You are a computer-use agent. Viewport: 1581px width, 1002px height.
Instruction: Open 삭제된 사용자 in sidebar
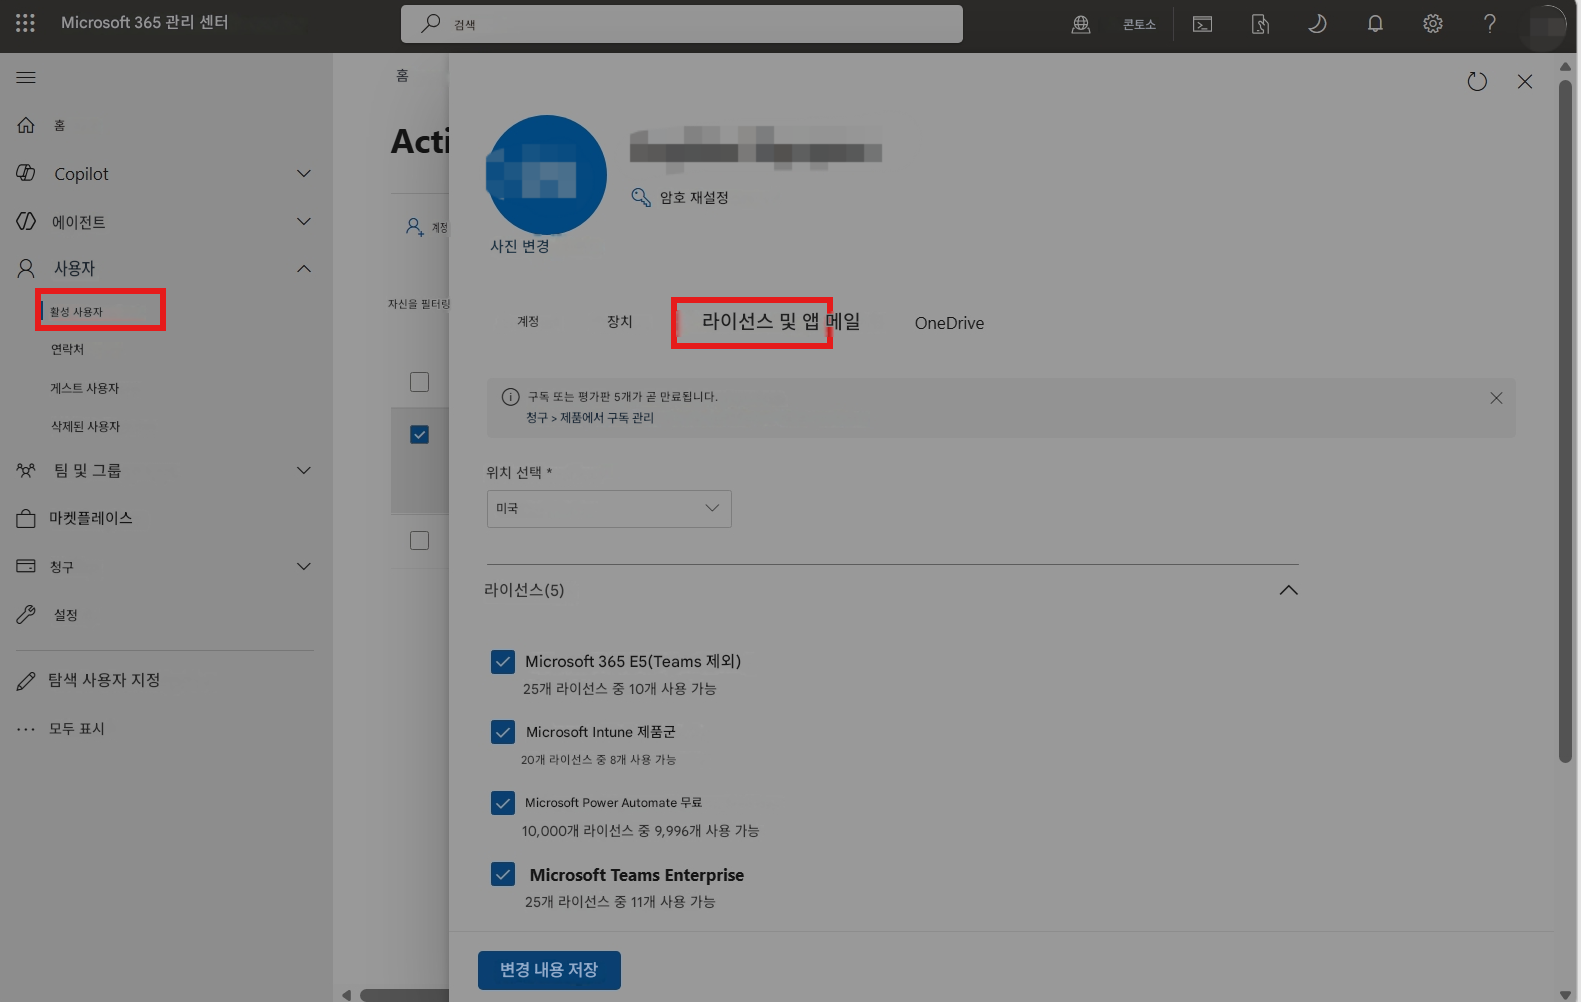tap(86, 426)
